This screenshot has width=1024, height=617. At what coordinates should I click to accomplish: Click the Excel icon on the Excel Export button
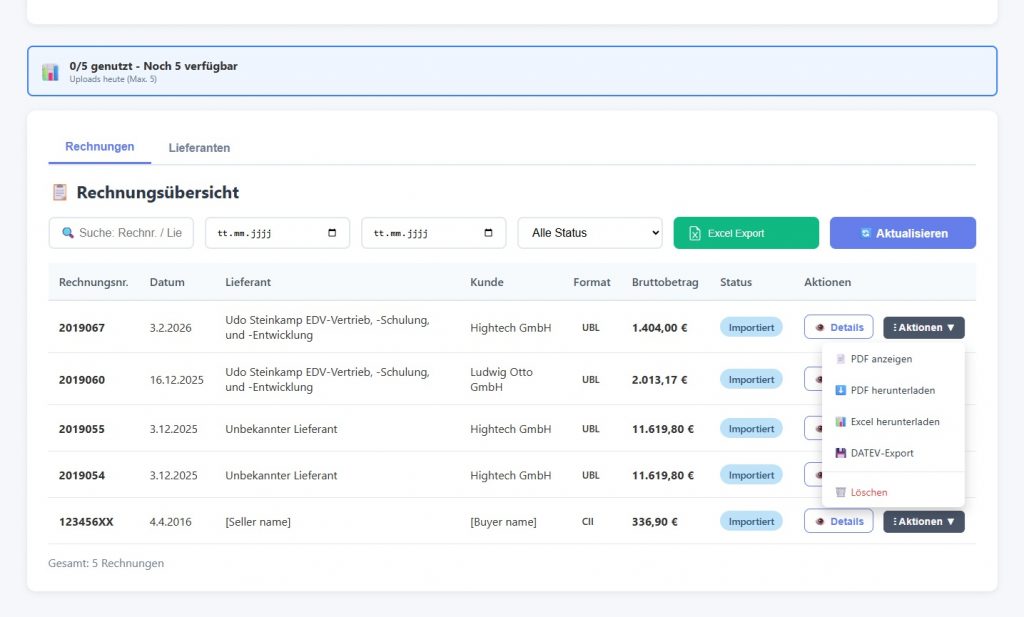point(694,232)
